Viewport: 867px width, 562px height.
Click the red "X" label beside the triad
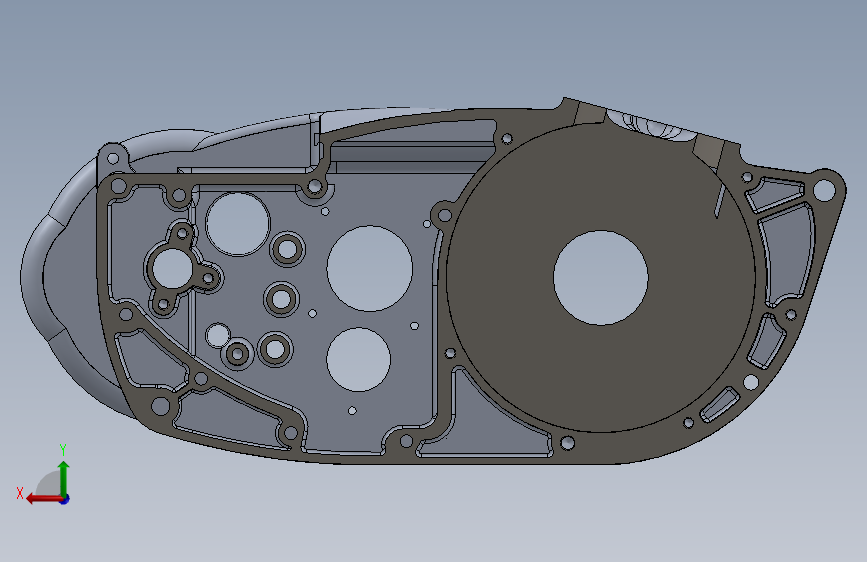(20, 493)
